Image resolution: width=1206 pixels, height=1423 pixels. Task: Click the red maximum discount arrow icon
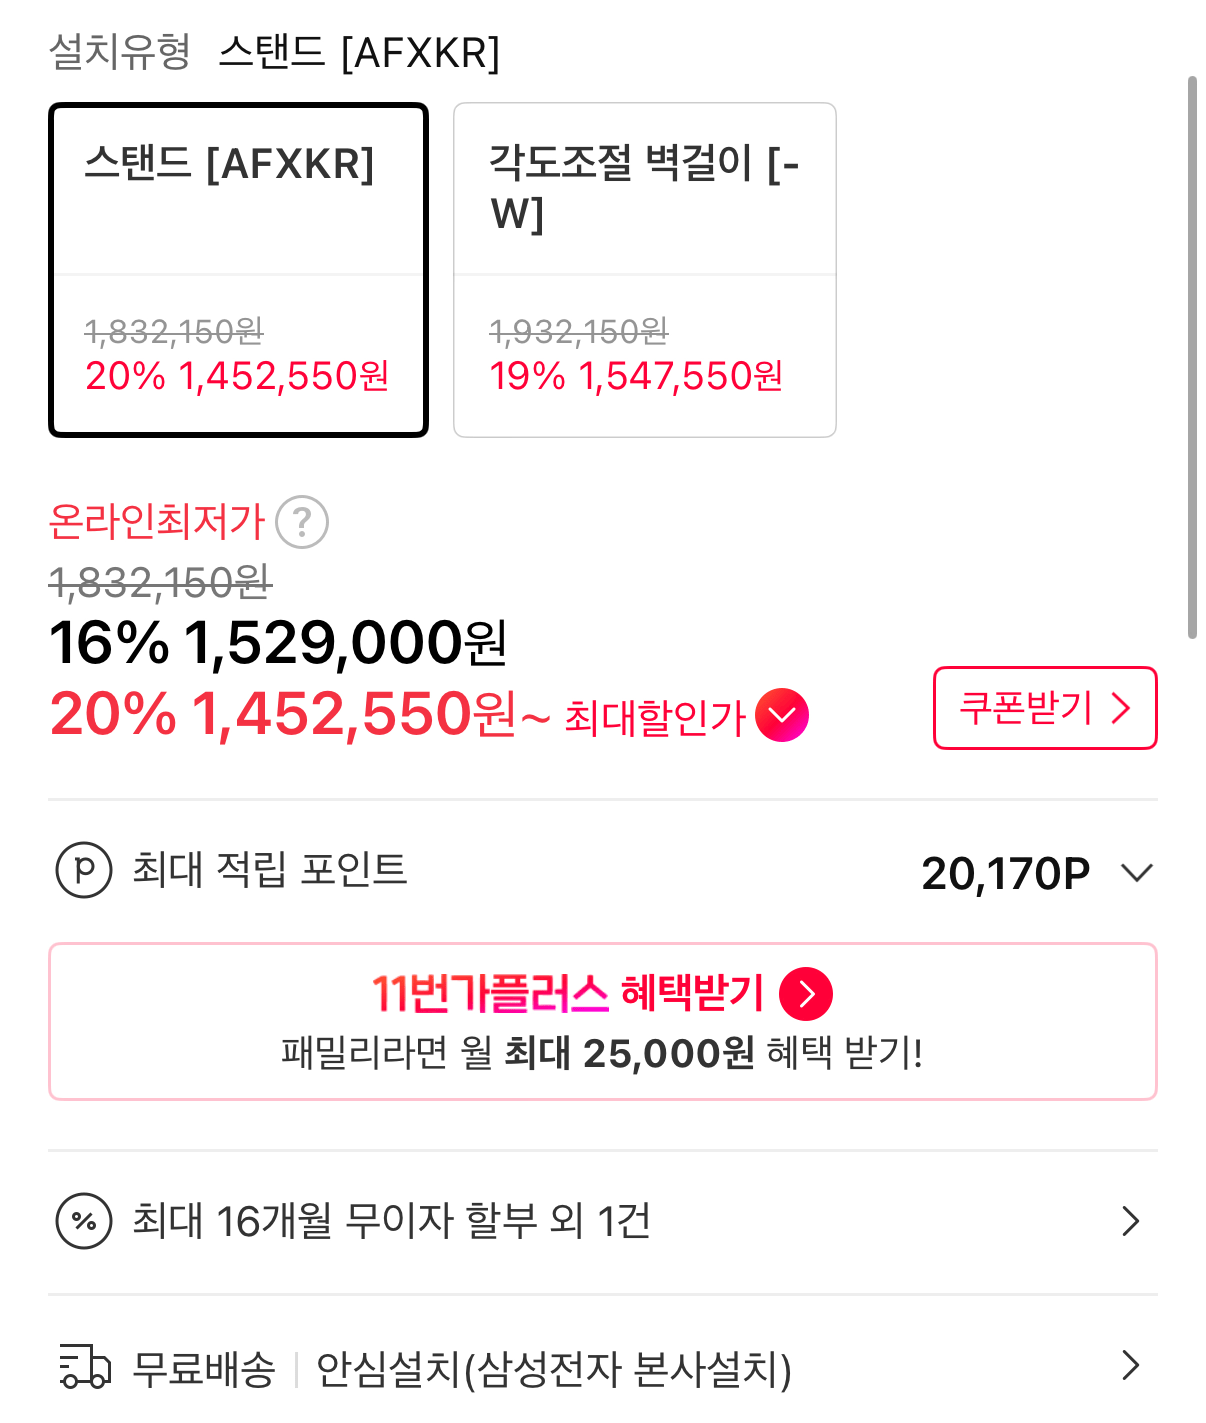click(782, 715)
